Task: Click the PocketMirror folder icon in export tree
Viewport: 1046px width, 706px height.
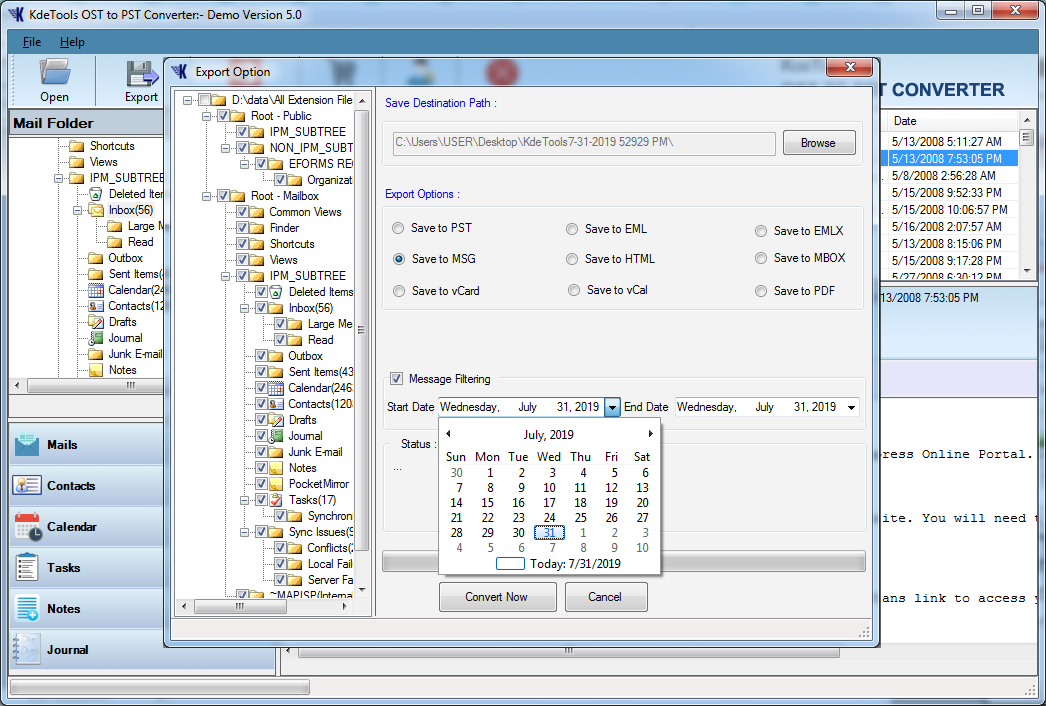Action: [x=276, y=484]
